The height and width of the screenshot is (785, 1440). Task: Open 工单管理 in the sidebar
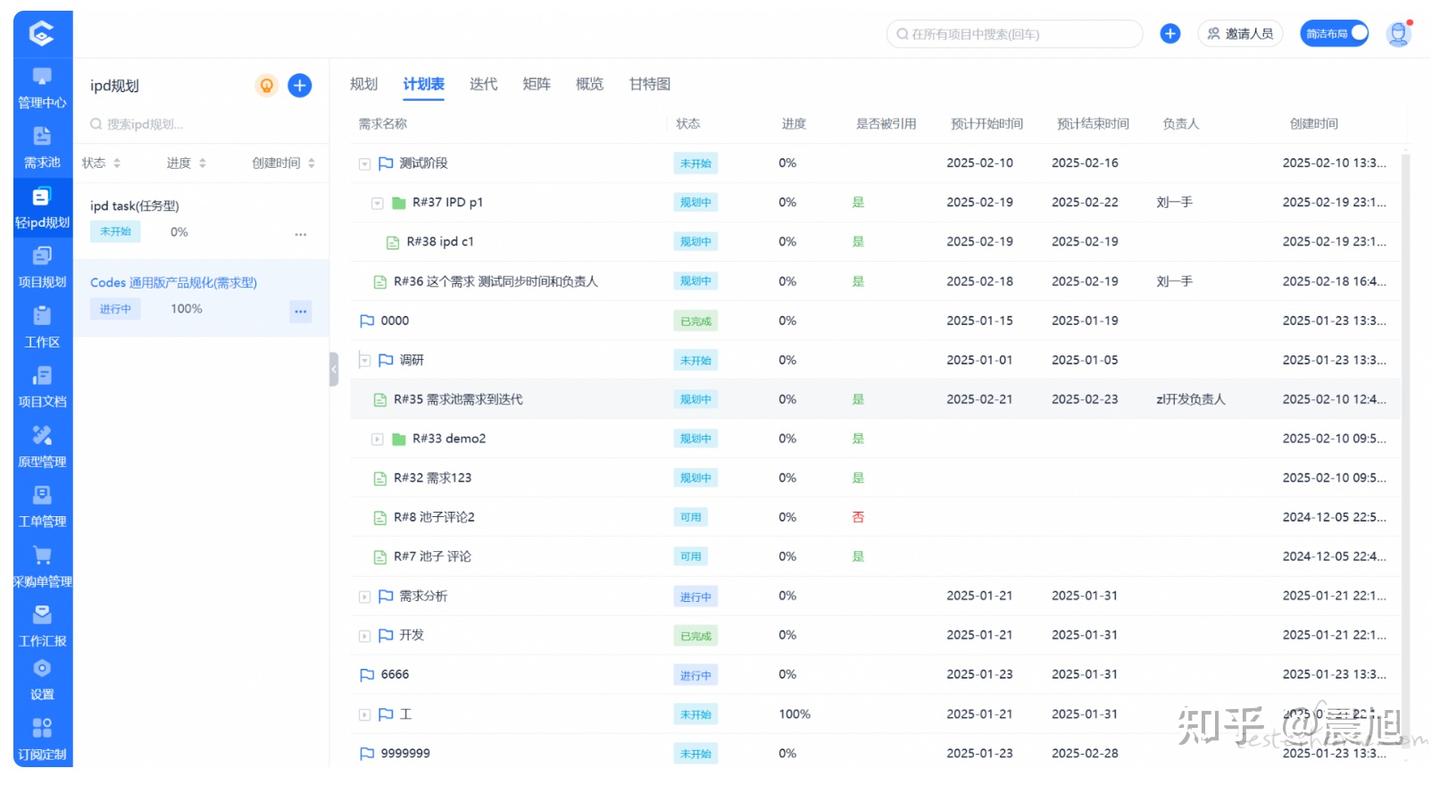tap(42, 507)
